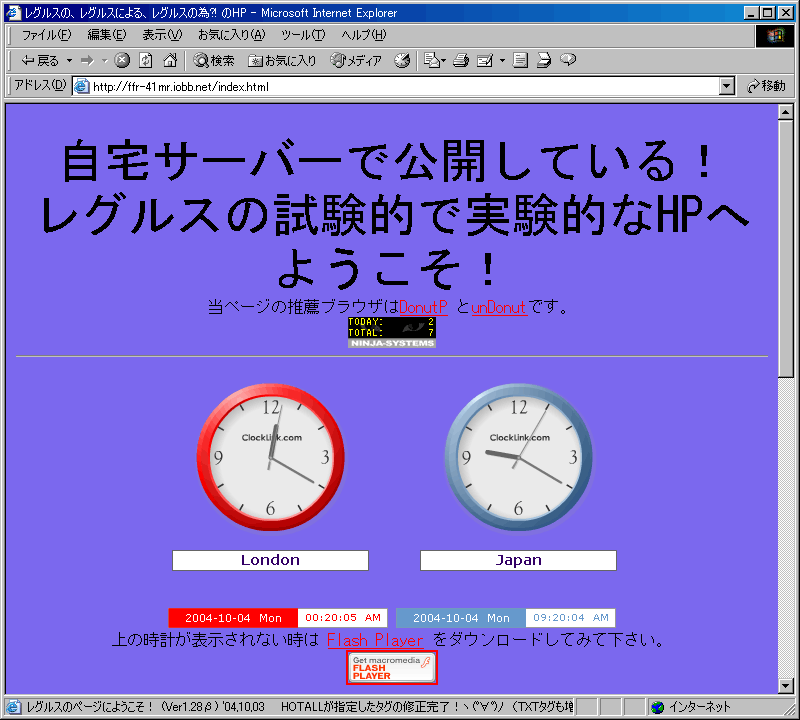The height and width of the screenshot is (720, 800).
Task: Open the ツール(T) menu
Action: pyautogui.click(x=303, y=35)
